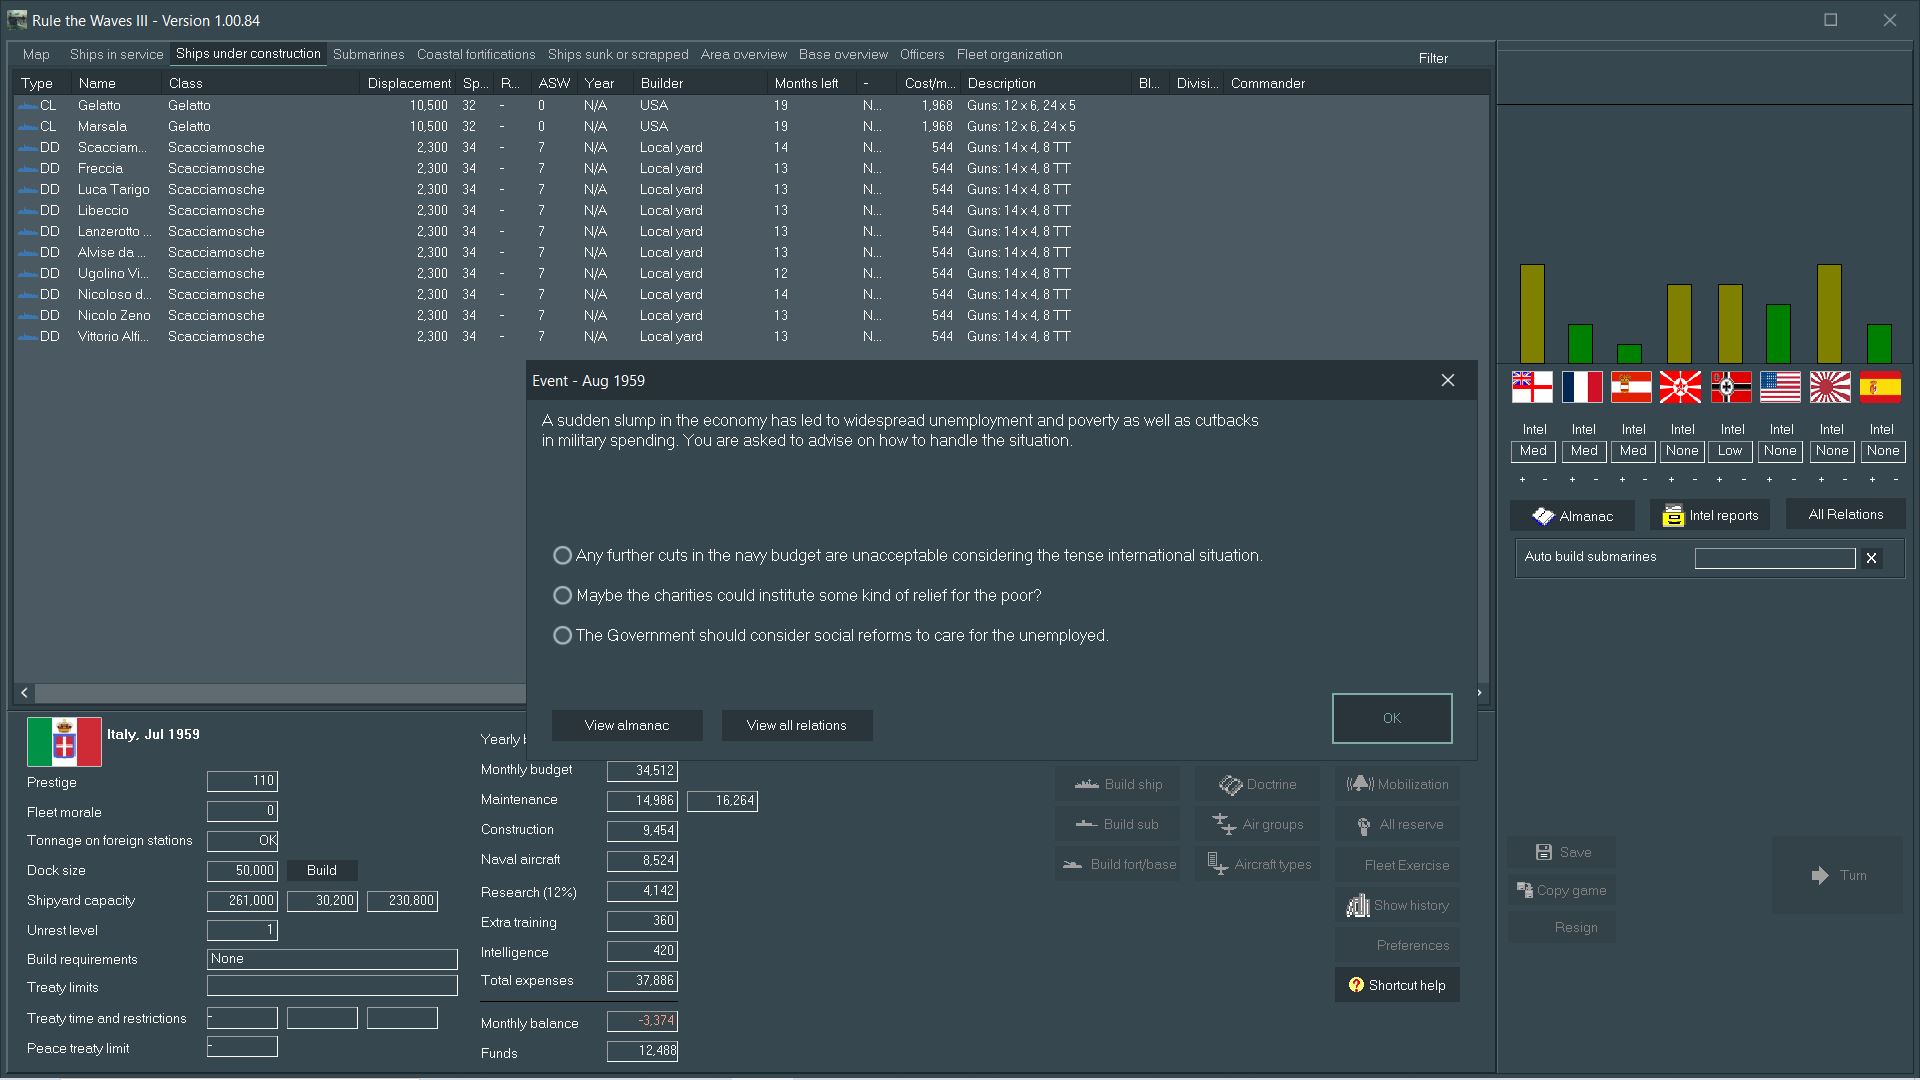Click the Resign button

(x=1562, y=927)
